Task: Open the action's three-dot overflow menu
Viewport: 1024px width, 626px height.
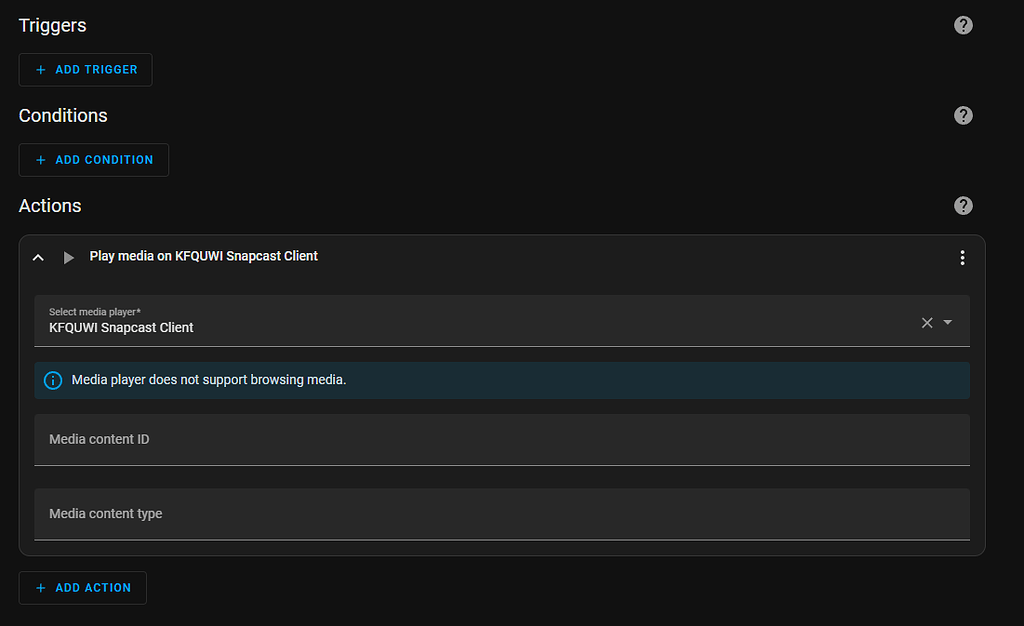Action: pos(962,258)
